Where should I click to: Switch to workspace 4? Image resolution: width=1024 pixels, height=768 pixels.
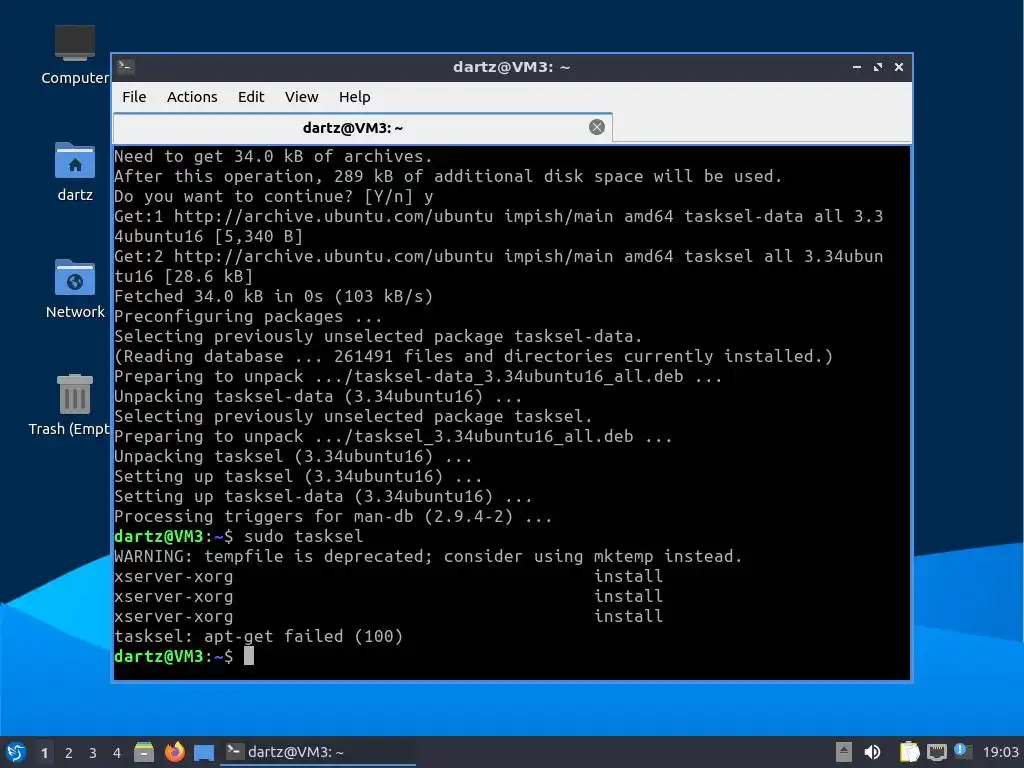(x=117, y=753)
